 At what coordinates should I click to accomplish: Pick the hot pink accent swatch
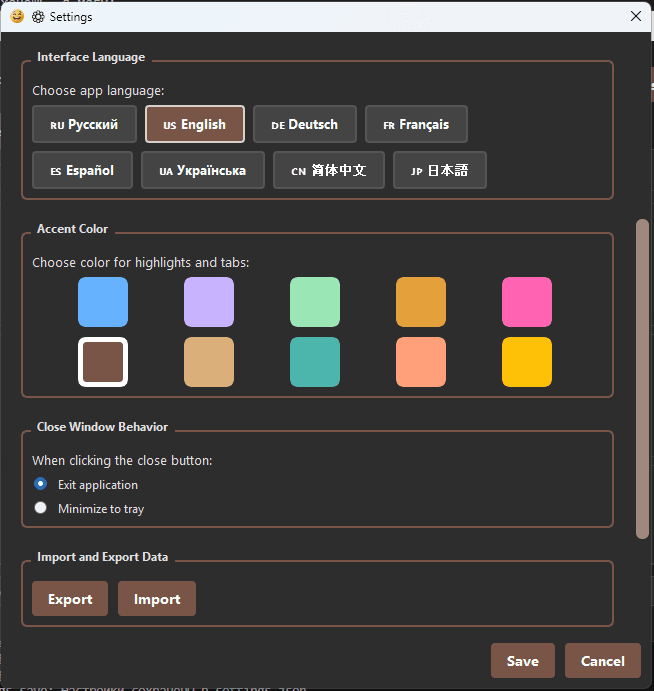tap(527, 302)
